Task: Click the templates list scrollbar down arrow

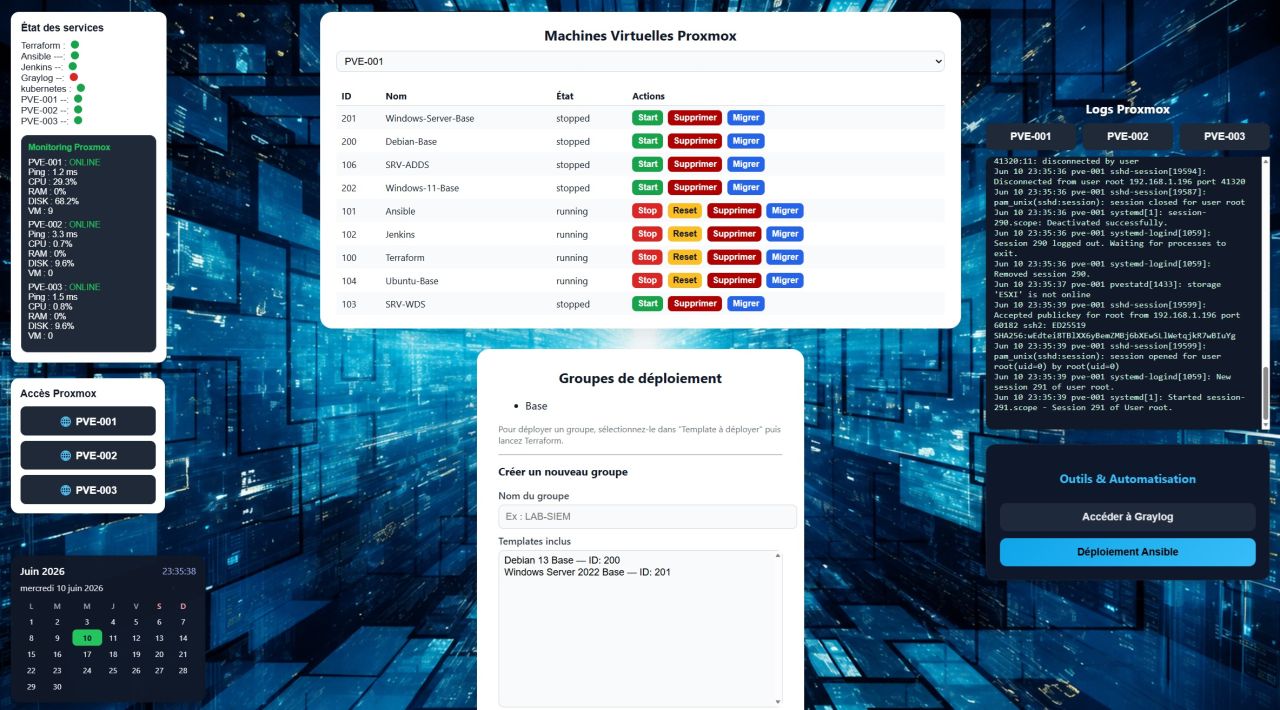Action: pyautogui.click(x=777, y=702)
